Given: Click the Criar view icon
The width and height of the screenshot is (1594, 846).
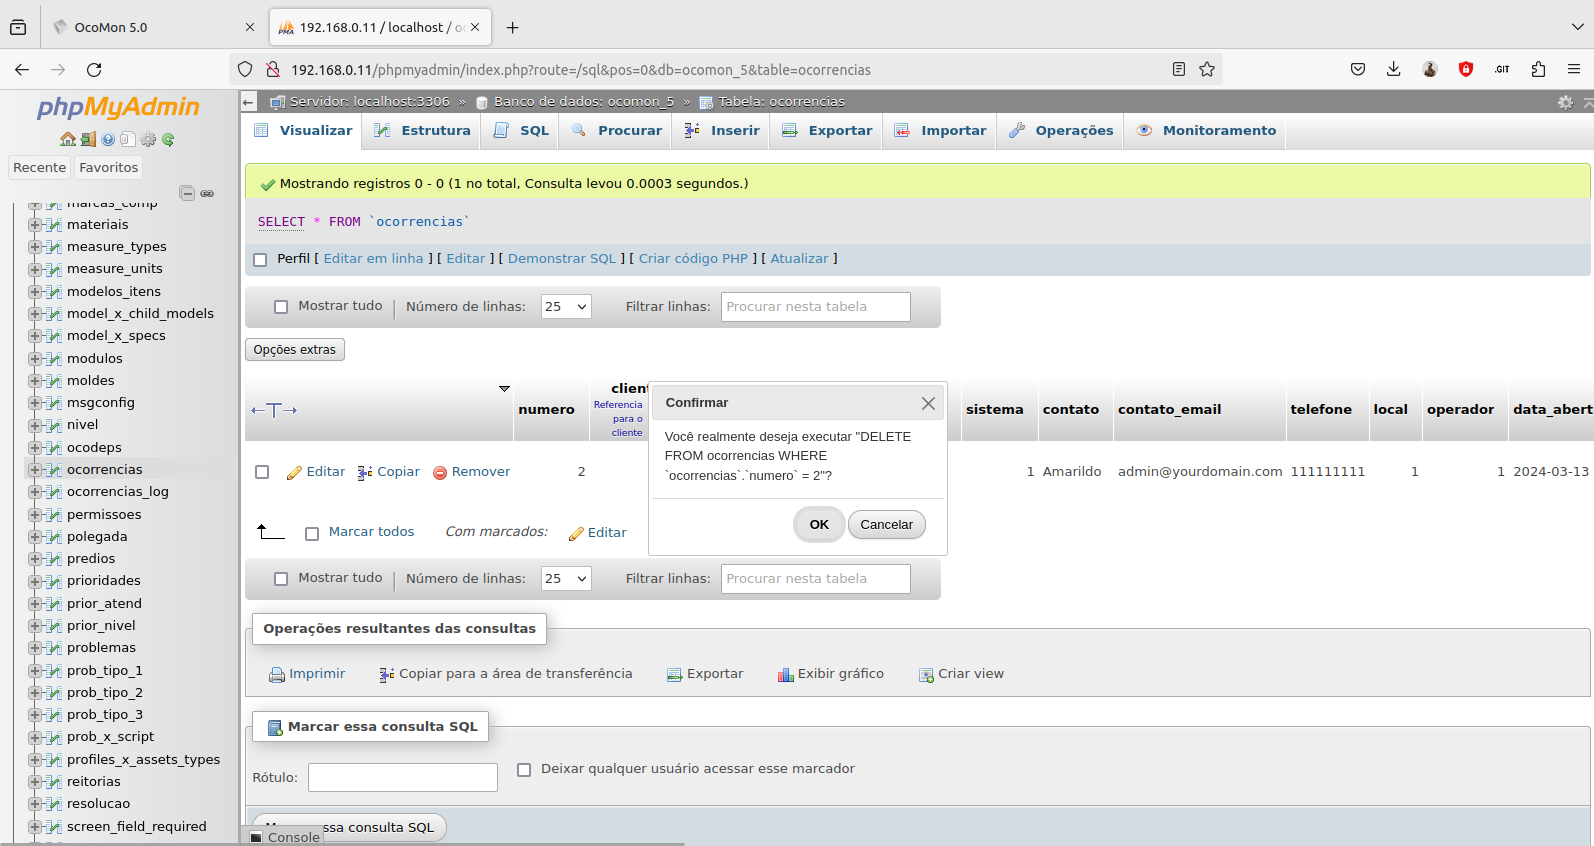Looking at the screenshot, I should point(926,675).
